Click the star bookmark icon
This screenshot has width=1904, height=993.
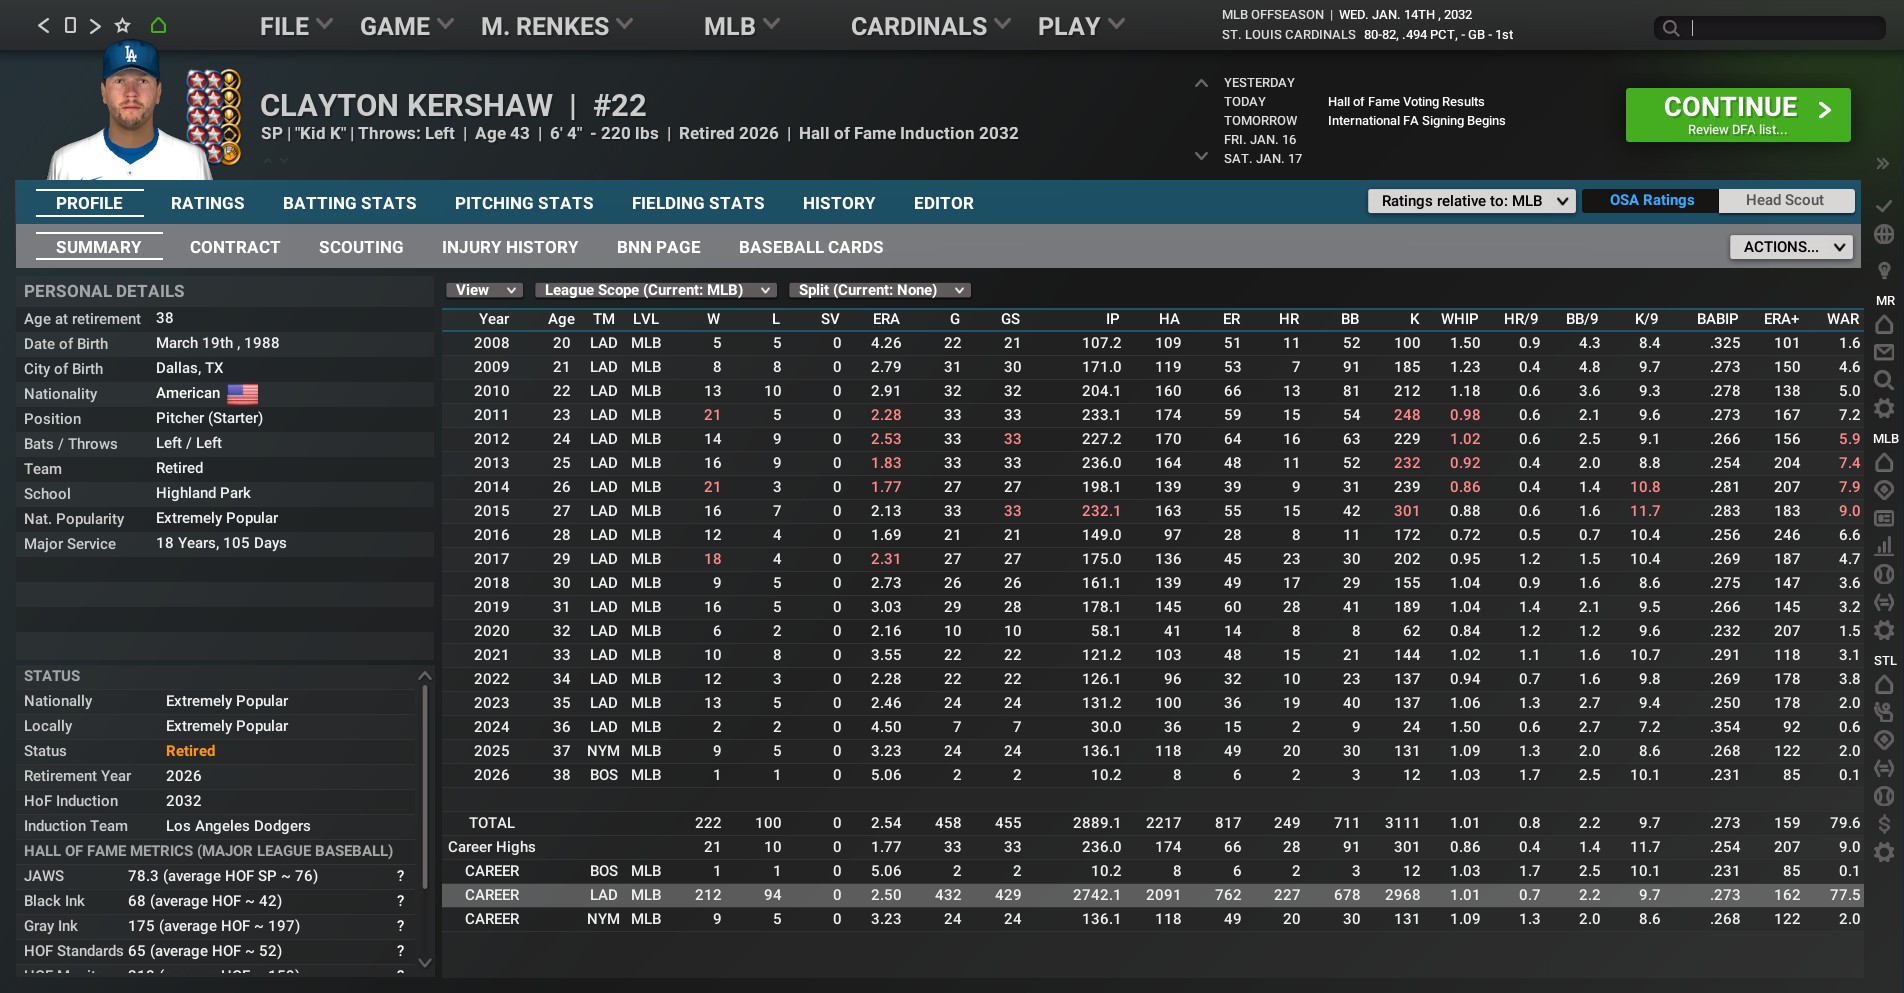122,26
